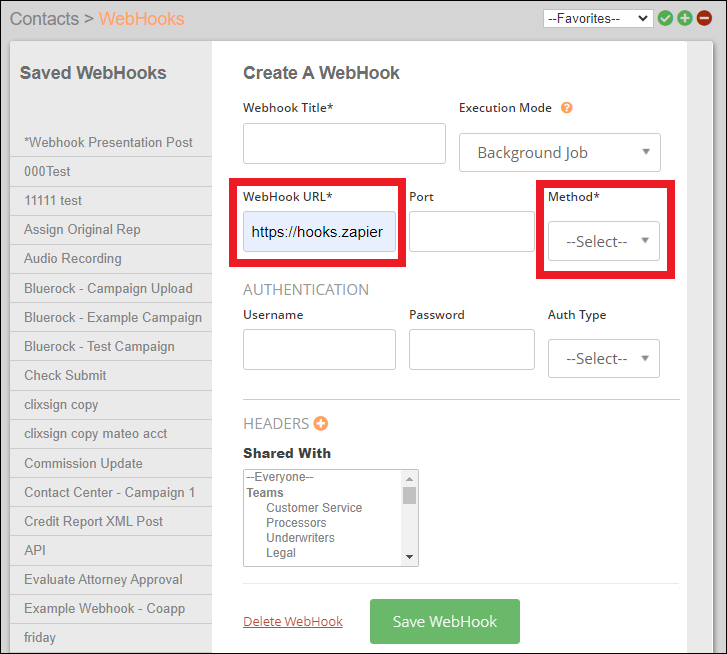727x654 pixels.
Task: Click the Username input field
Action: point(319,349)
